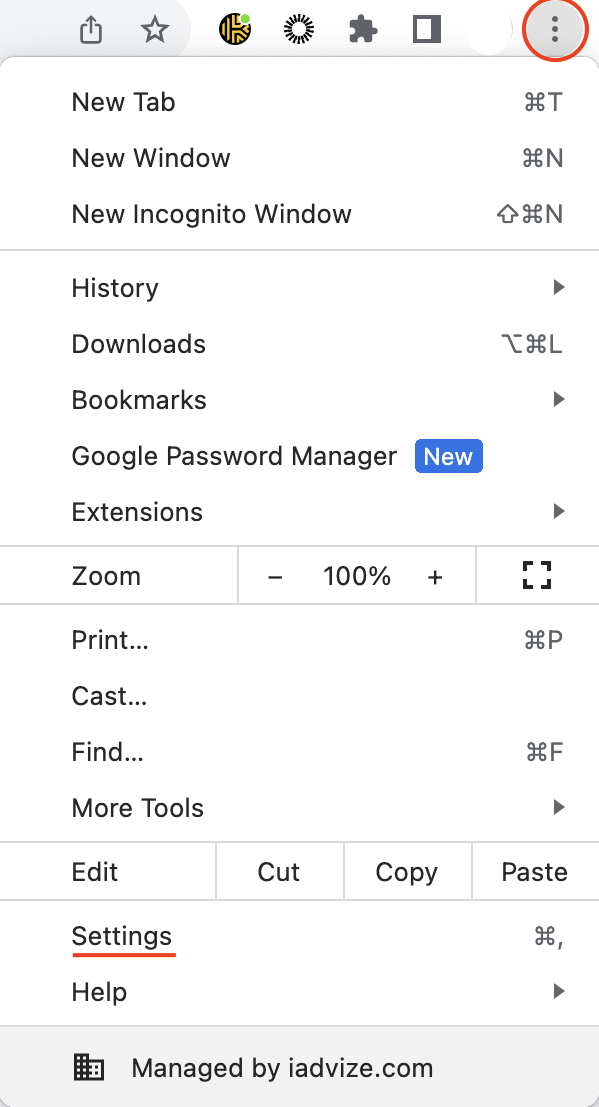
Task: Click the side panel icon
Action: [x=426, y=29]
